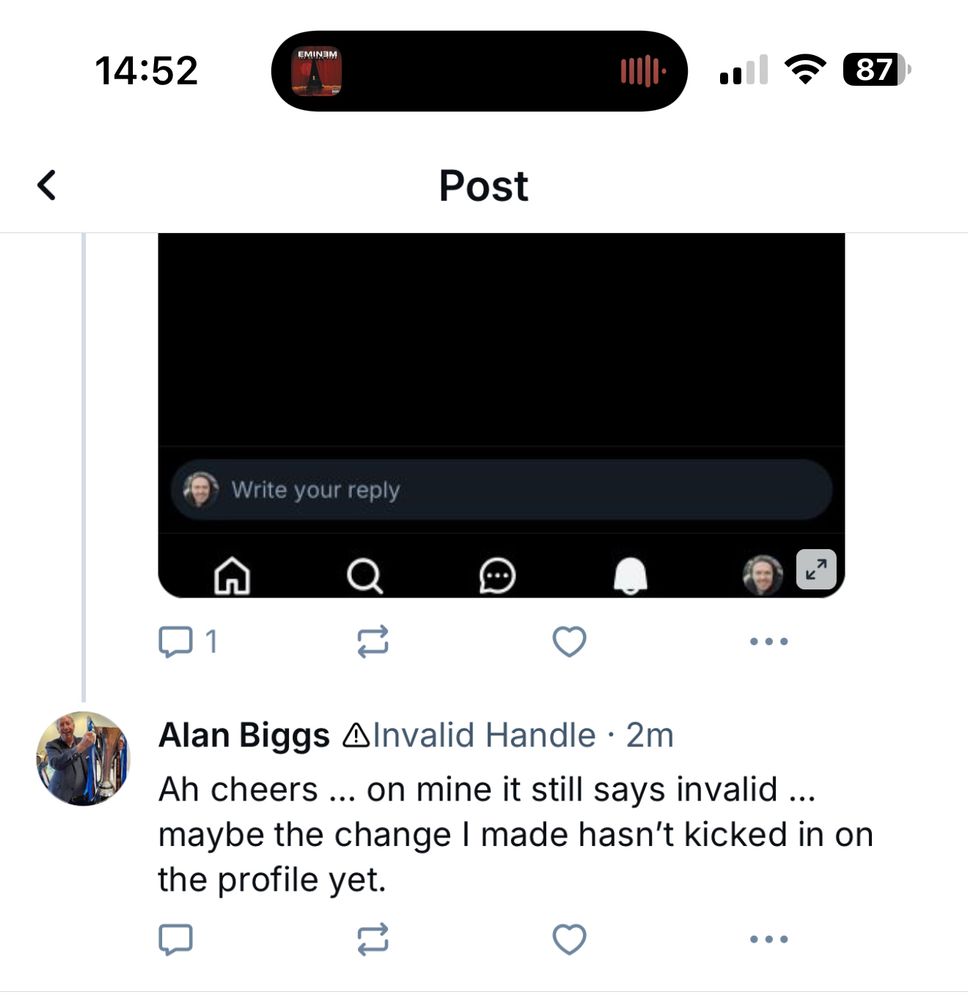This screenshot has height=1000, width=968.
Task: Click the invalid handle warning triangle icon
Action: click(x=355, y=734)
